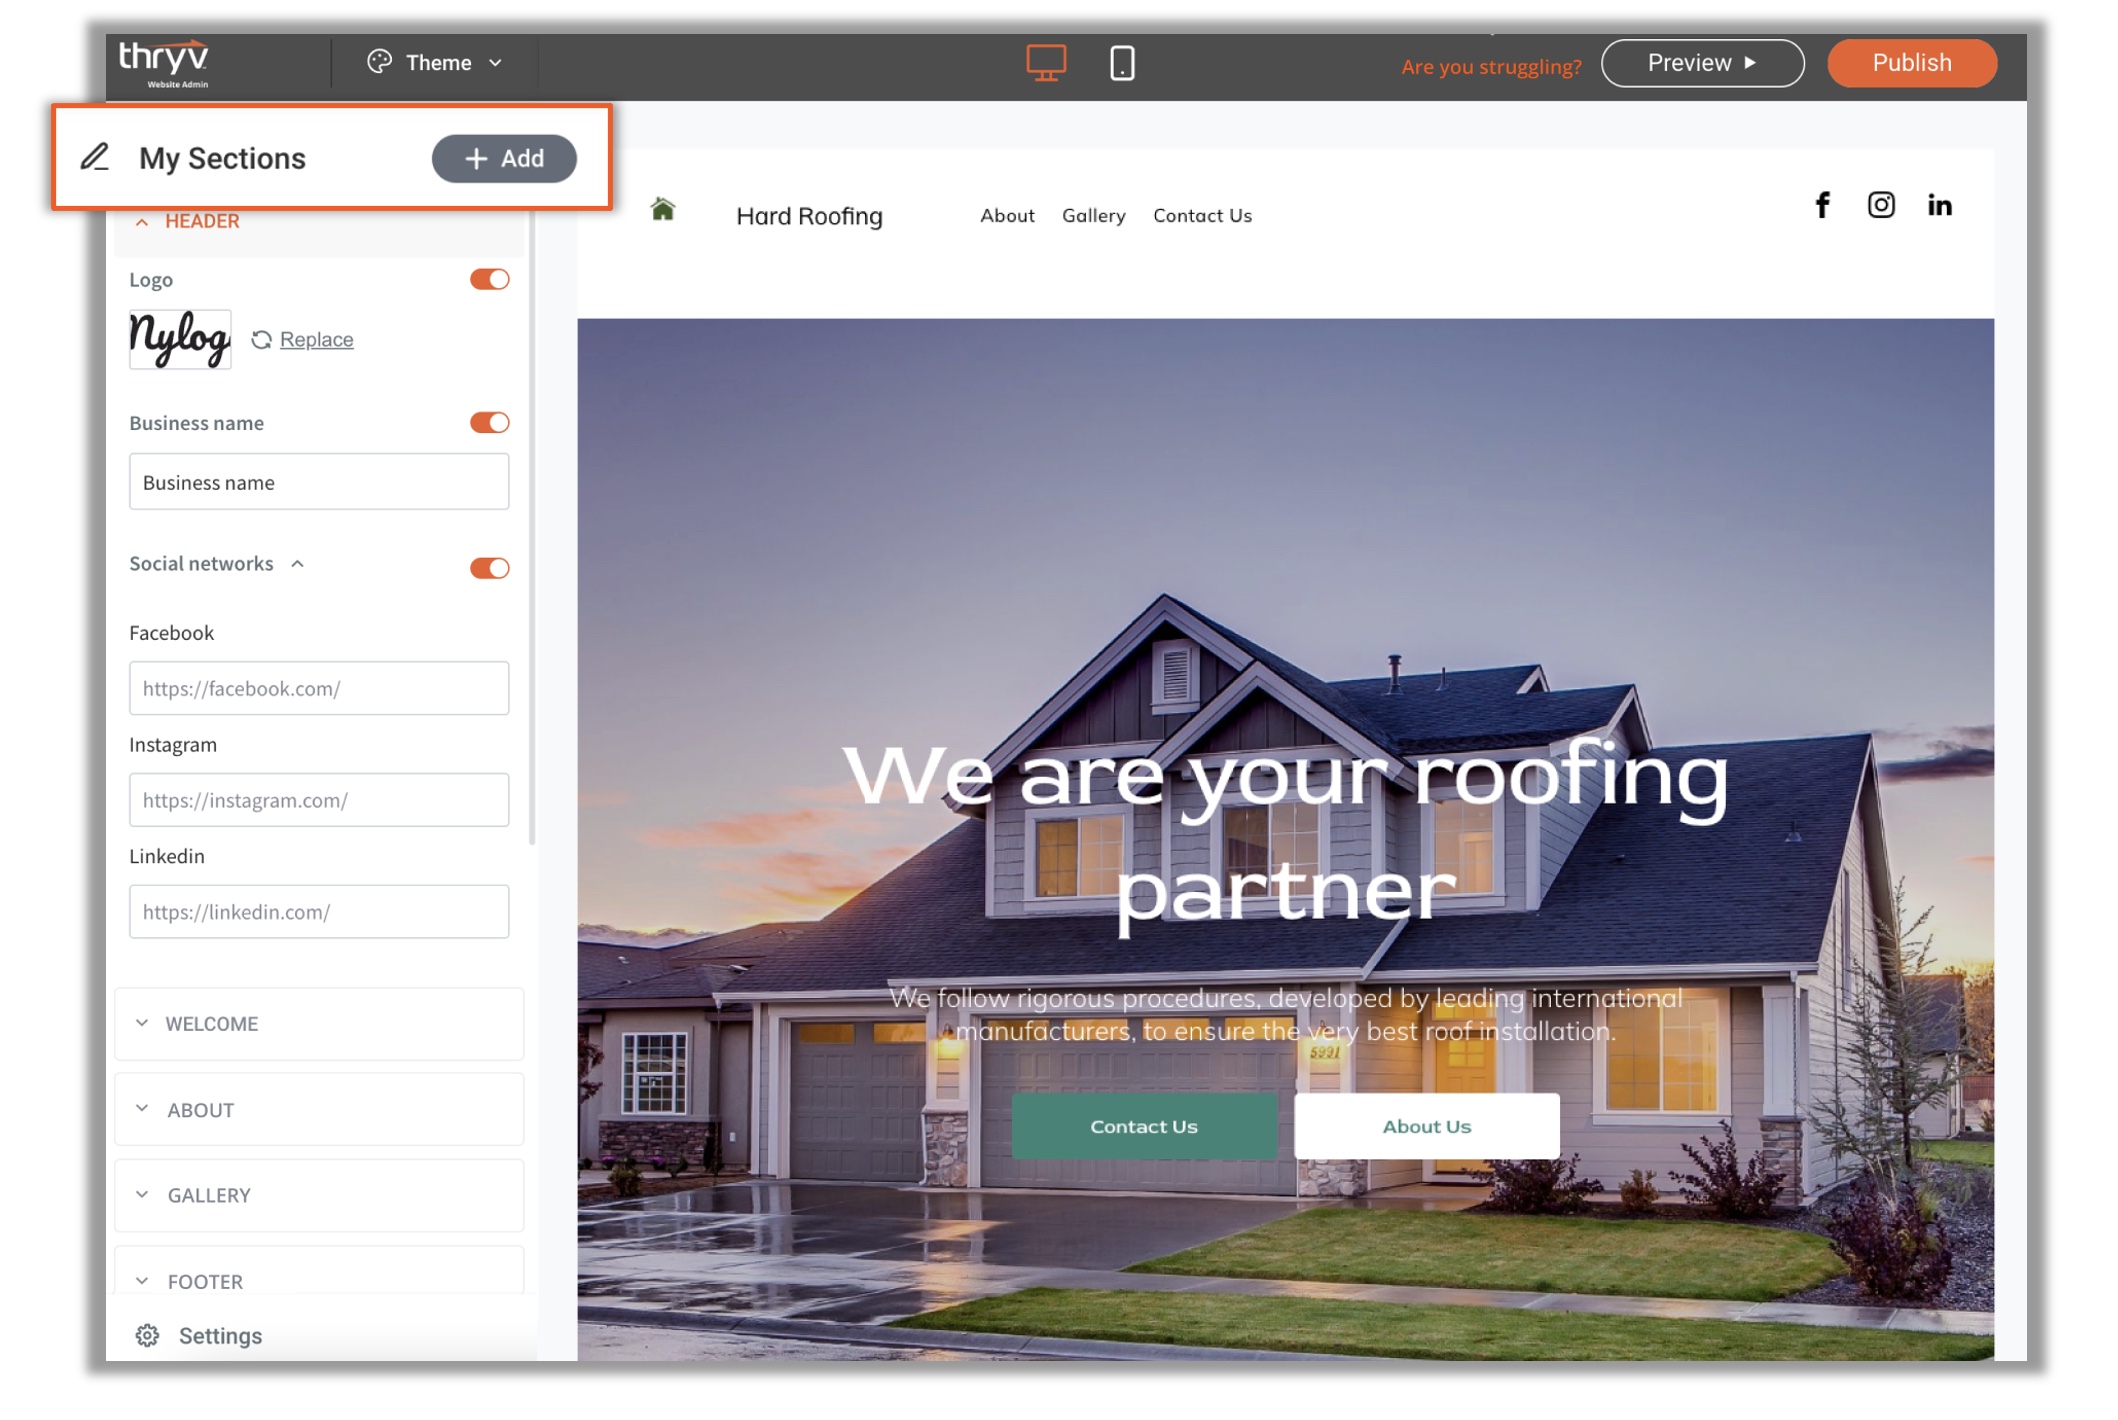Open the About nav menu item
The width and height of the screenshot is (2118, 1420).
(x=1006, y=215)
